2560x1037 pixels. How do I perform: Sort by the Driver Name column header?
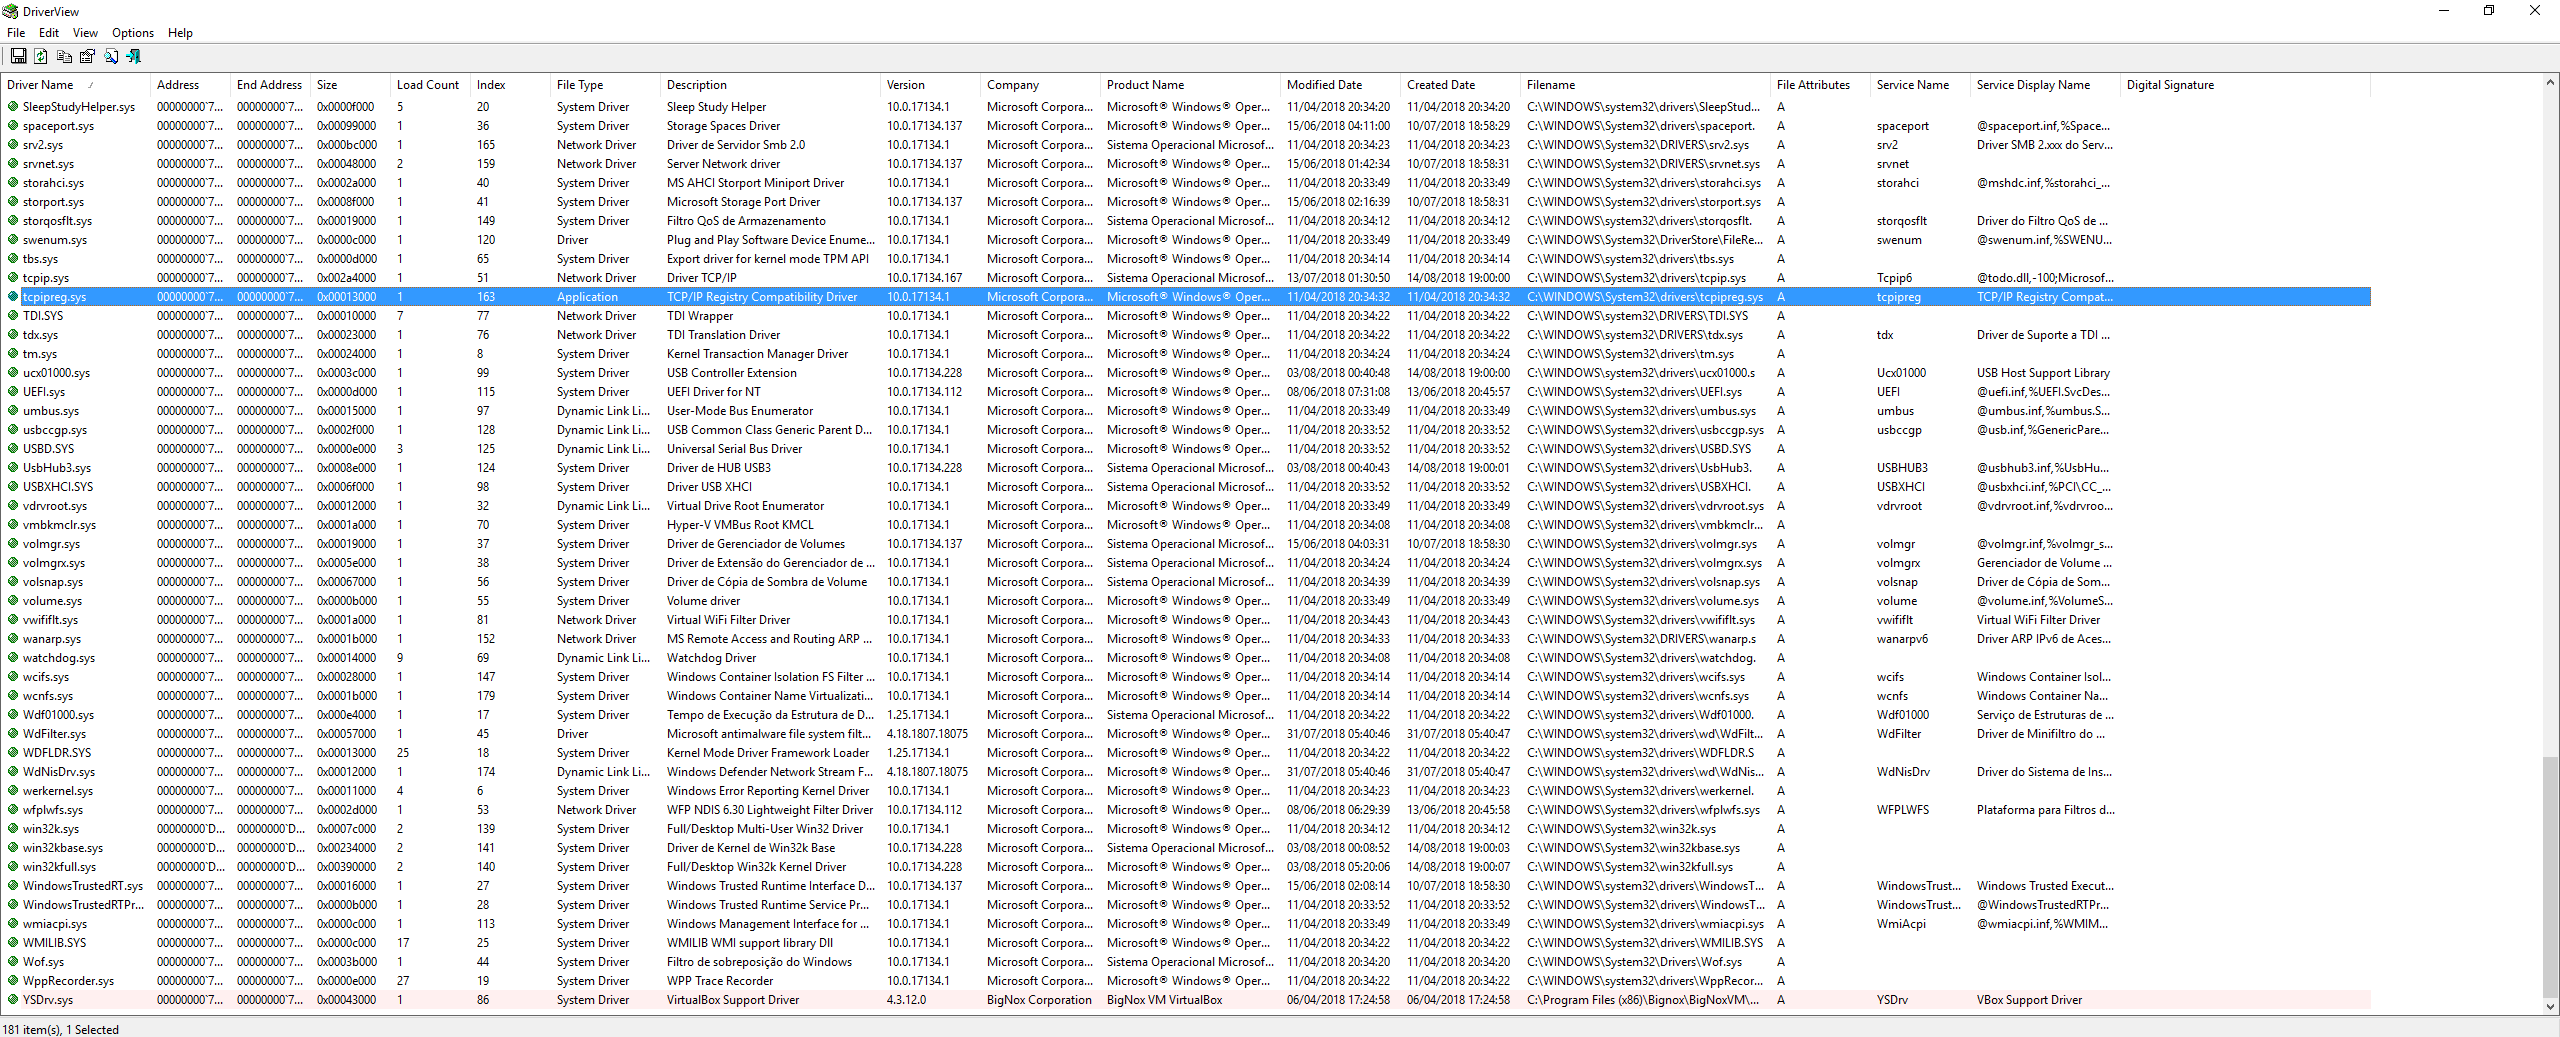41,85
